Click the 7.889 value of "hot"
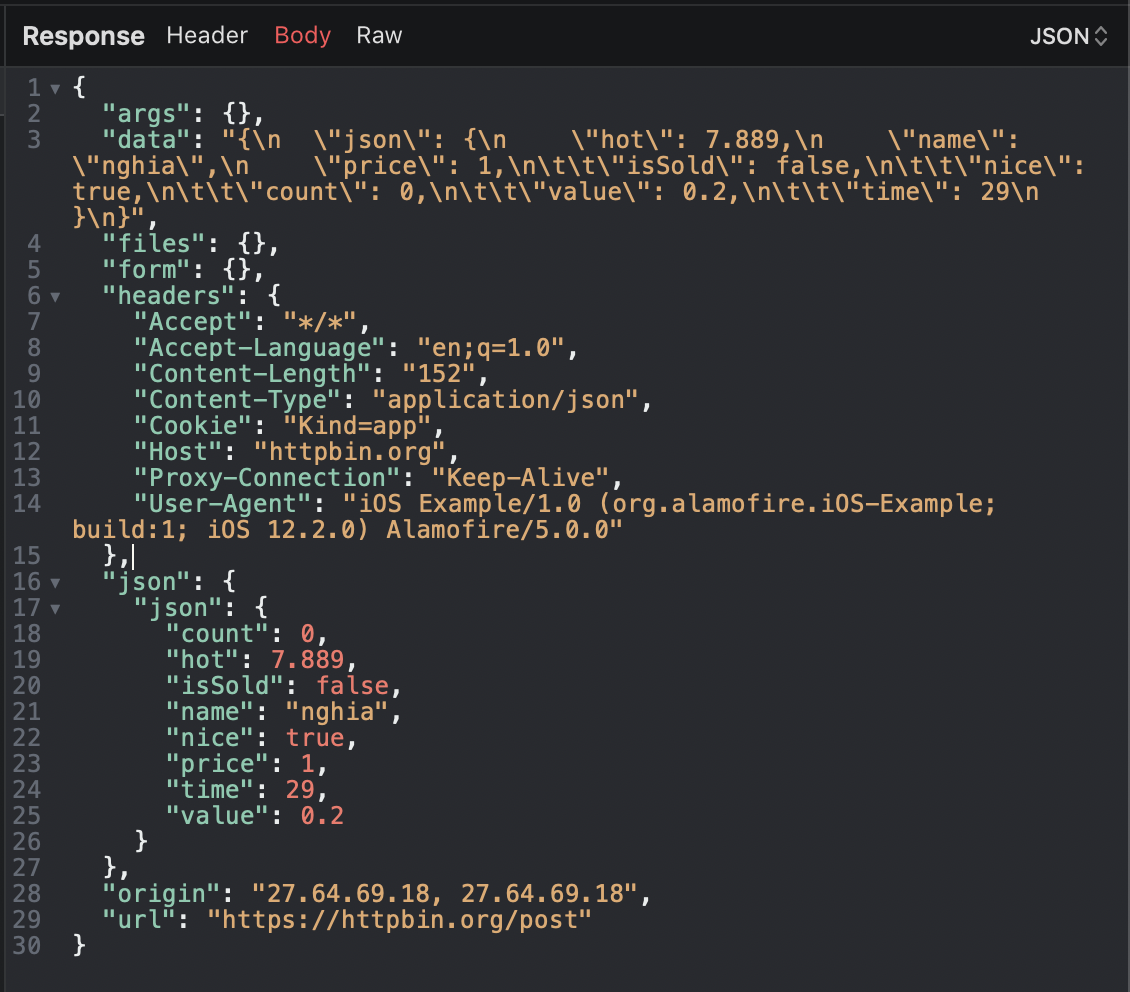Image resolution: width=1130 pixels, height=992 pixels. point(308,659)
